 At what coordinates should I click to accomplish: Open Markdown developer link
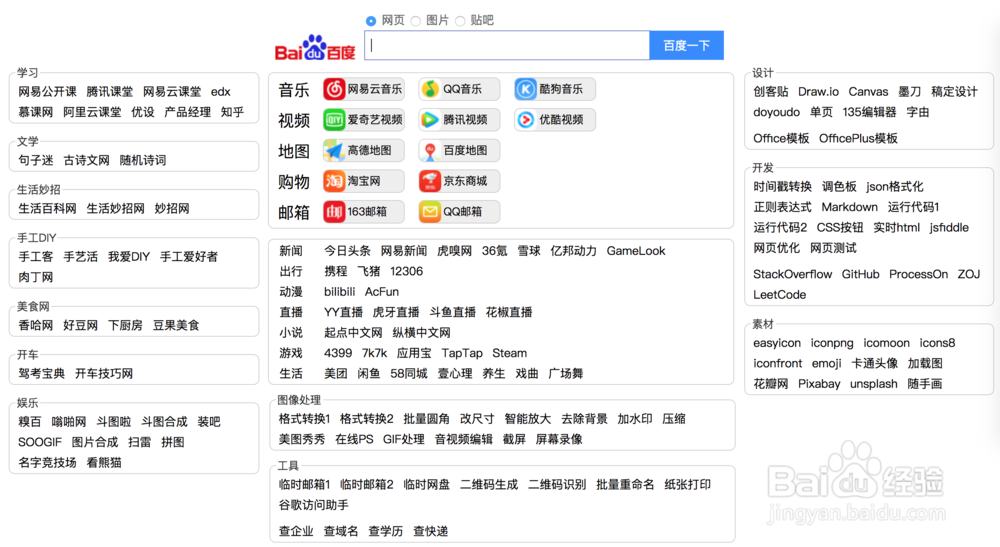pos(849,207)
